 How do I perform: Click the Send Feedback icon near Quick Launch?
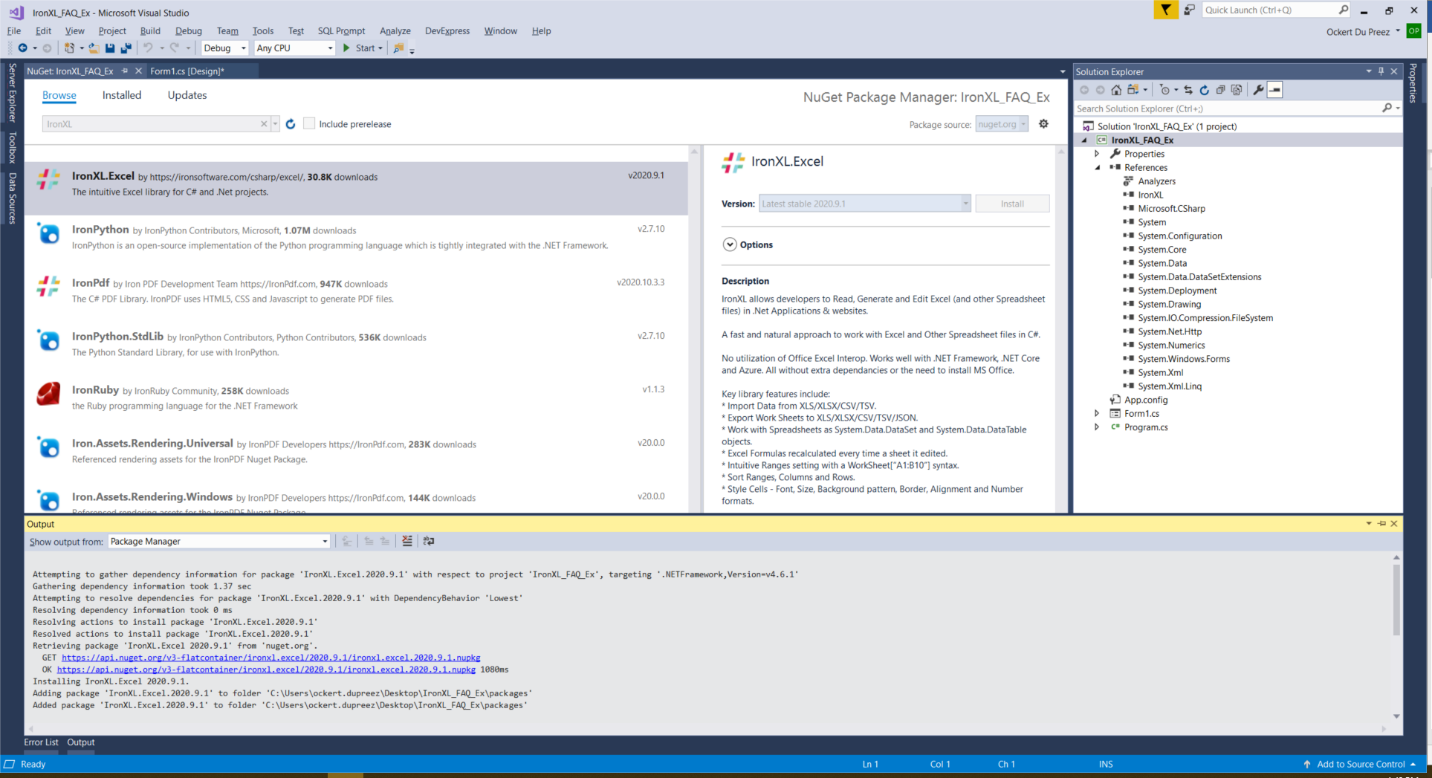[x=1190, y=10]
